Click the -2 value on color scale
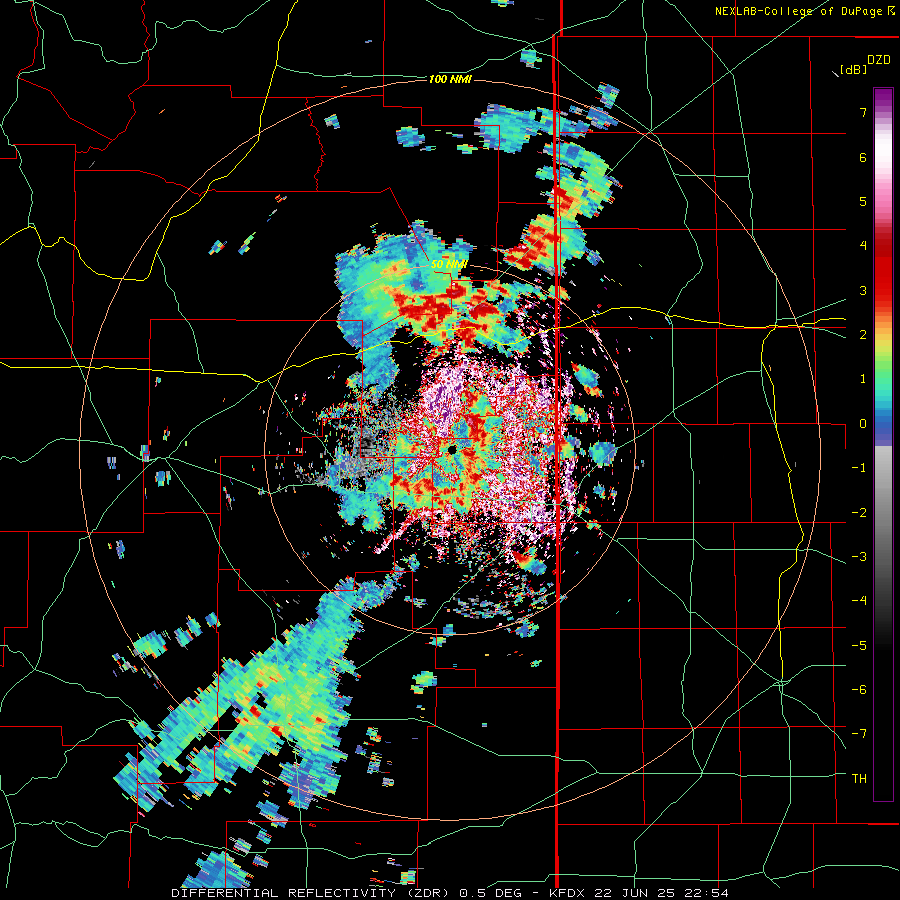The image size is (900, 900). (x=859, y=513)
